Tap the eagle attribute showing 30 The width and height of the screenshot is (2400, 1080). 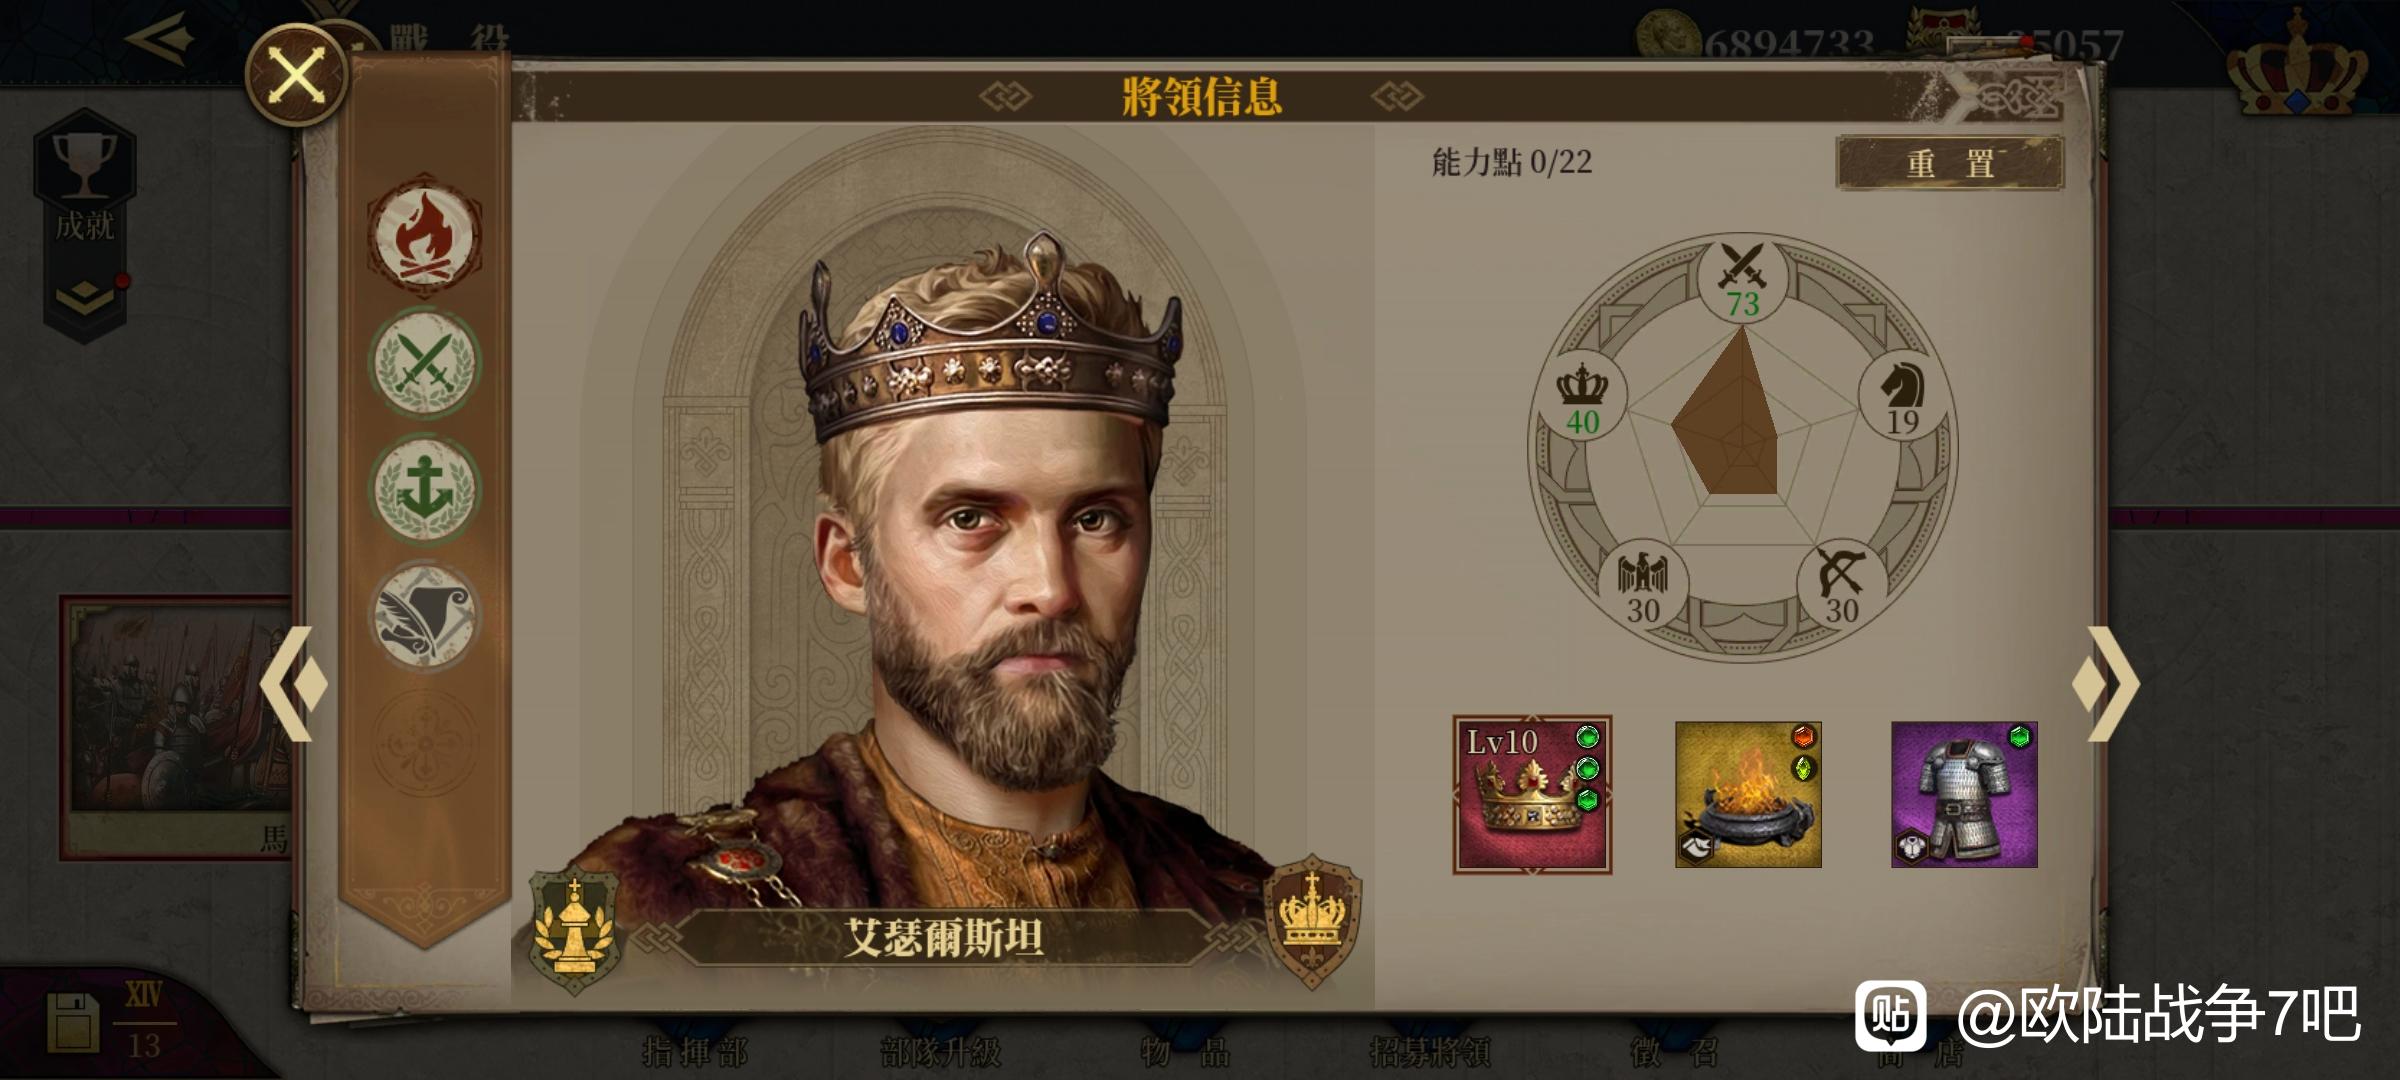(x=1643, y=587)
